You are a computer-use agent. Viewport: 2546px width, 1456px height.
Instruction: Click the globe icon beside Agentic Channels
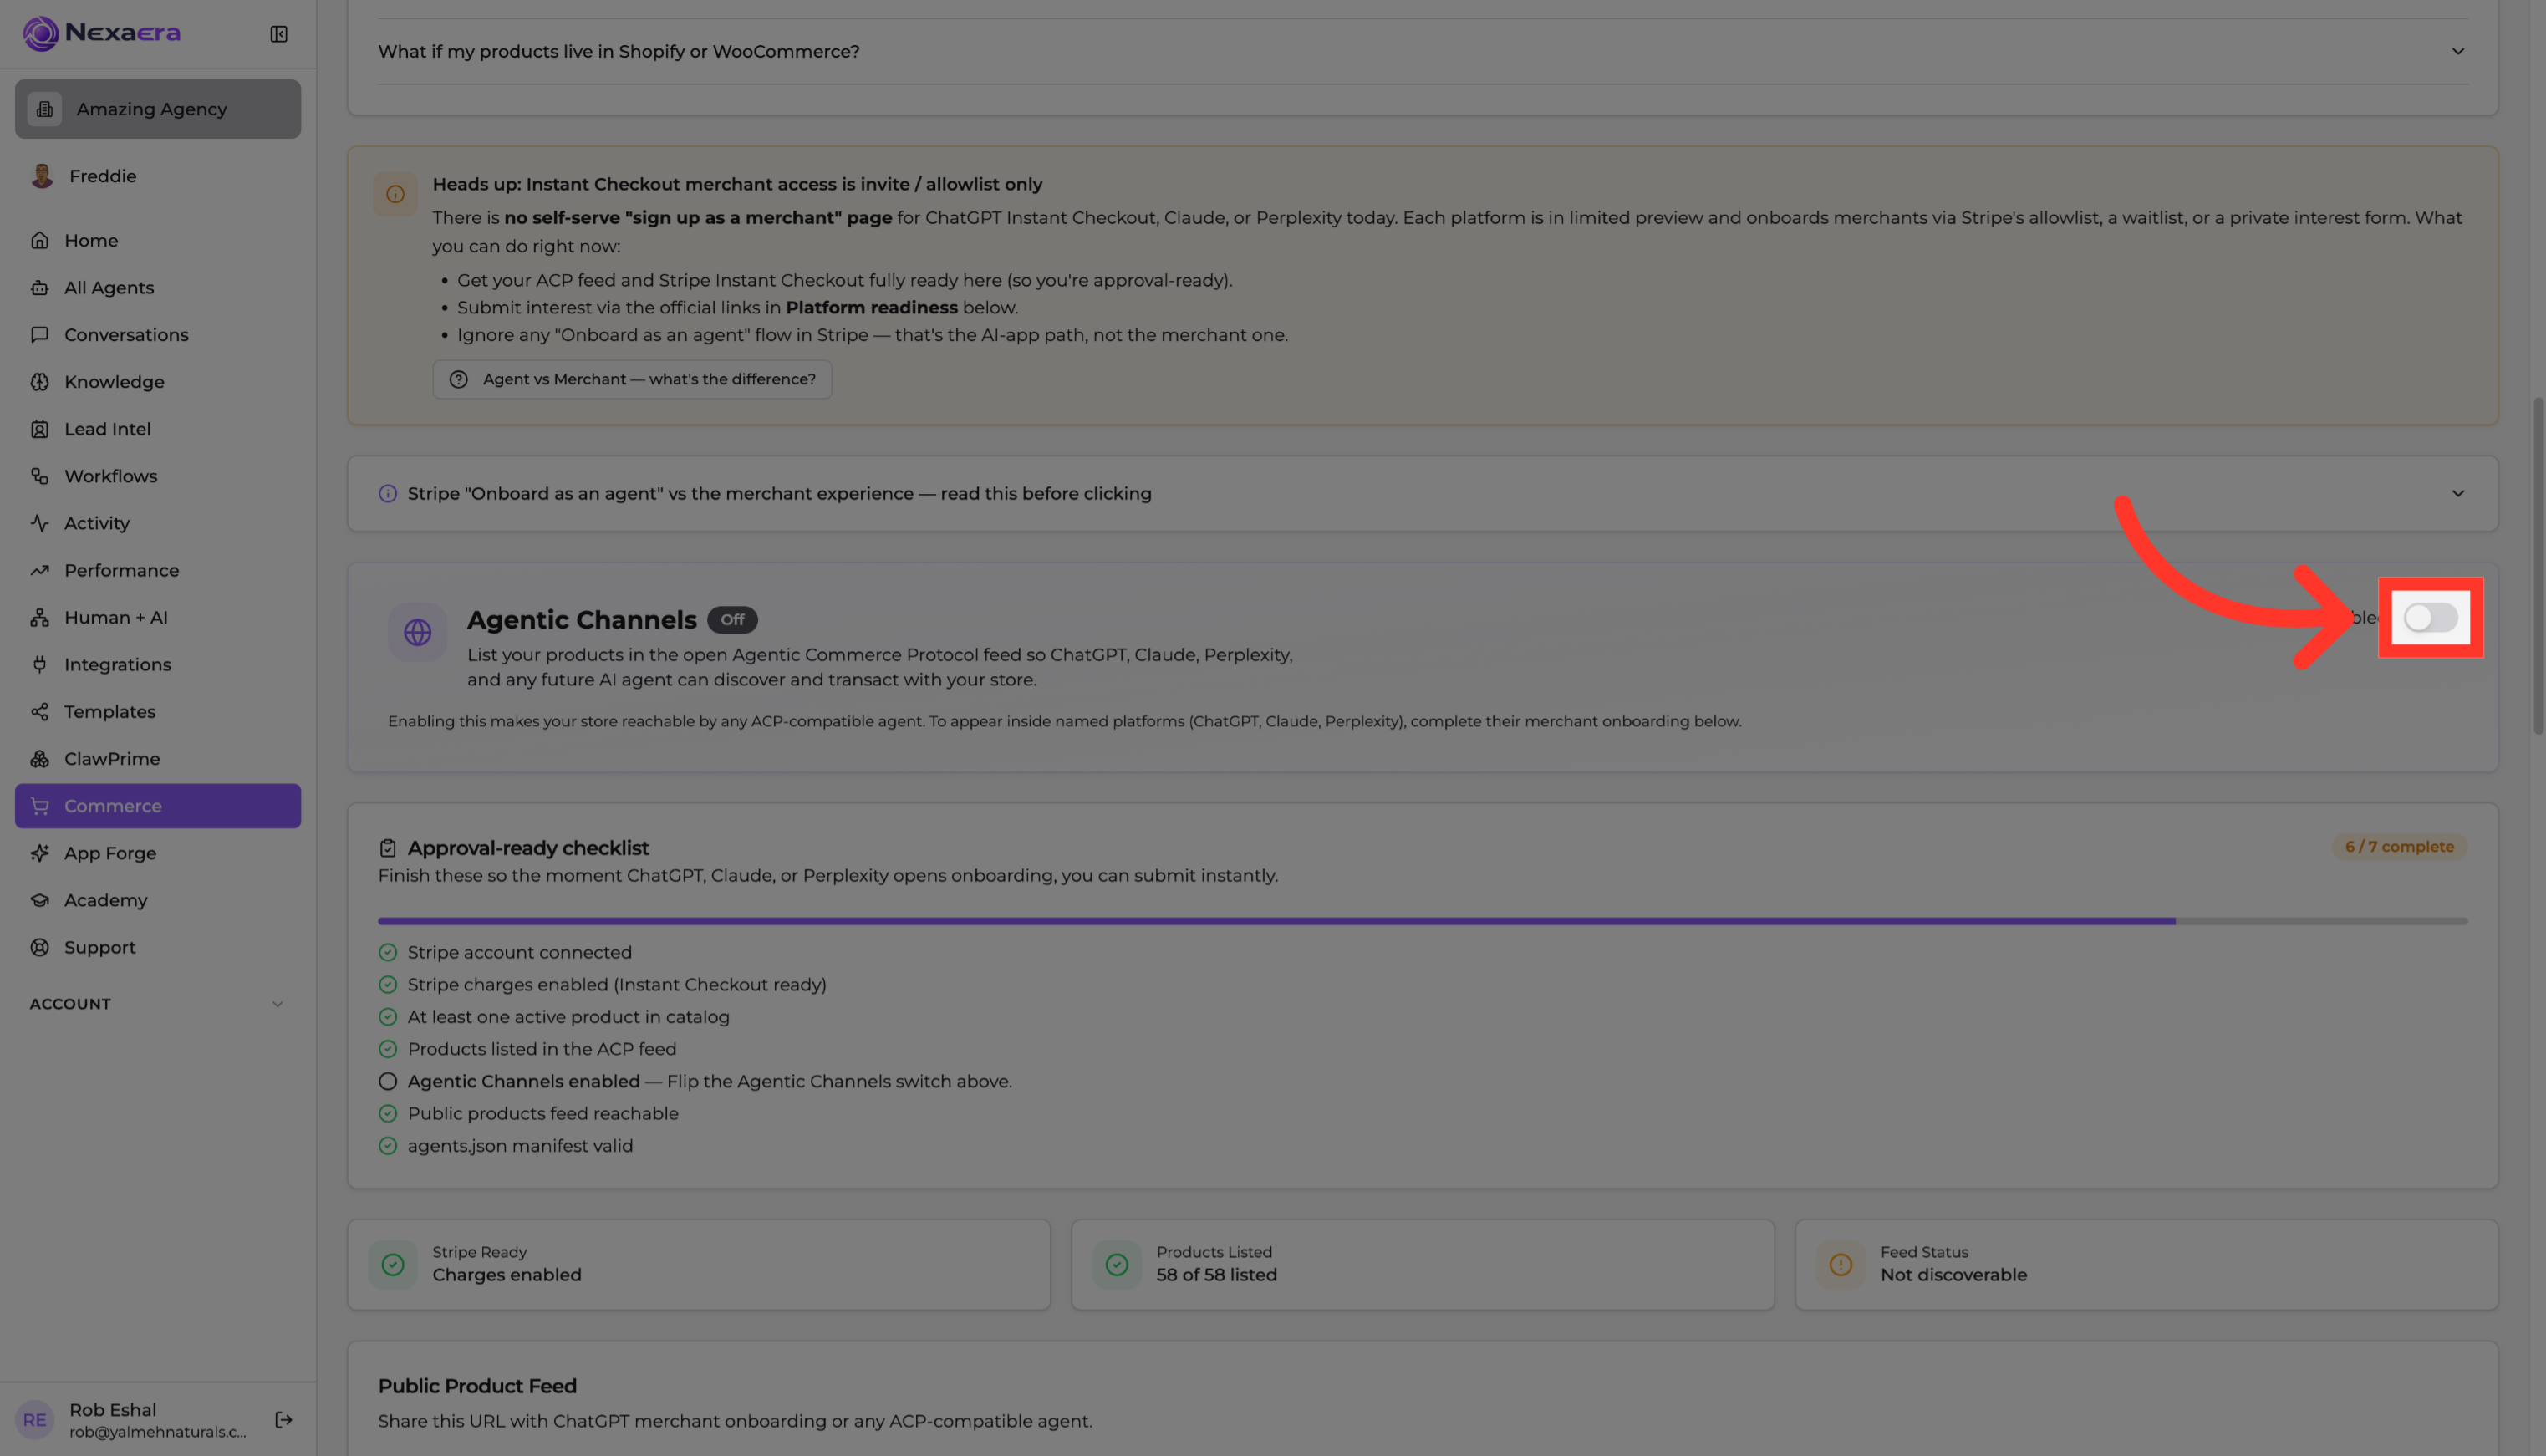417,632
